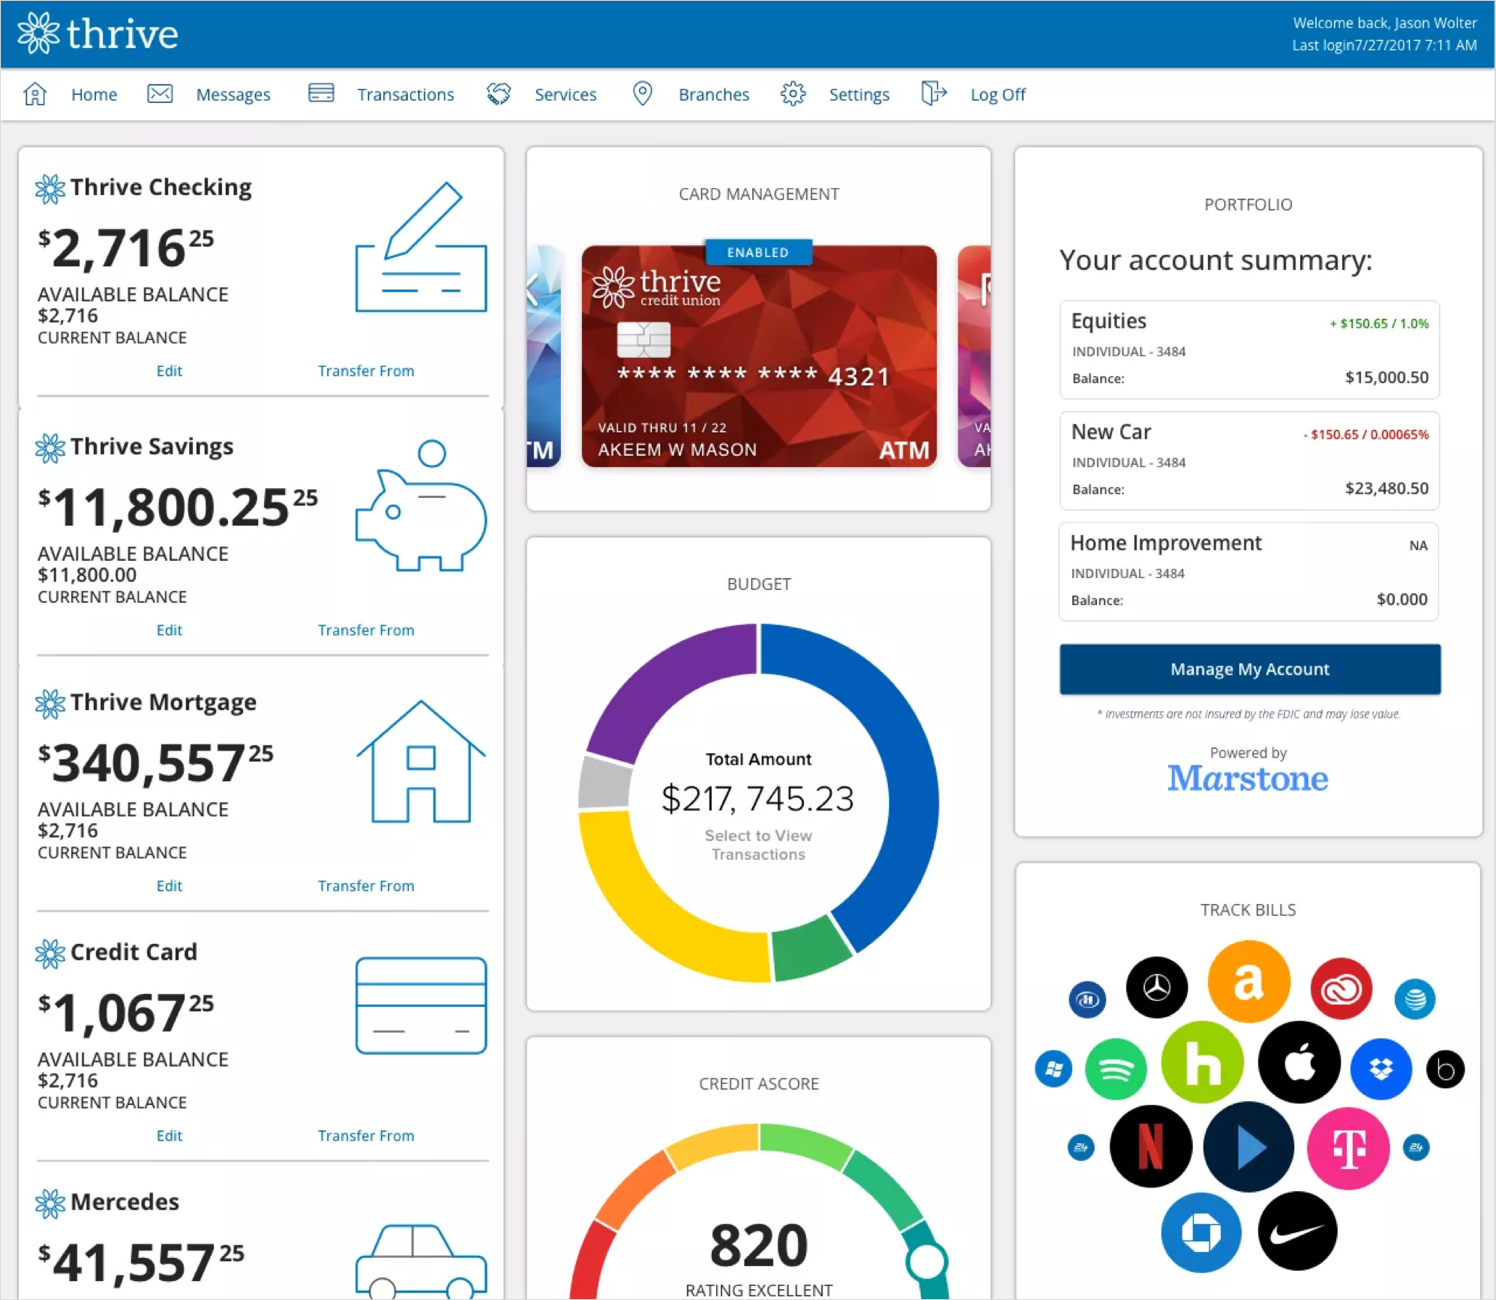Image resolution: width=1496 pixels, height=1300 pixels.
Task: Select the Windows logo bill icon
Action: [1053, 1069]
